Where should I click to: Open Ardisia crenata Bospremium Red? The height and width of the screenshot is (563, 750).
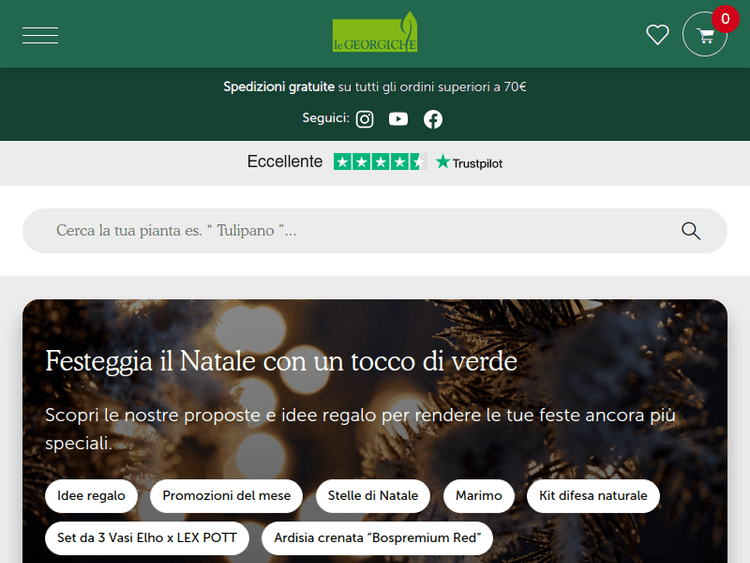point(377,538)
